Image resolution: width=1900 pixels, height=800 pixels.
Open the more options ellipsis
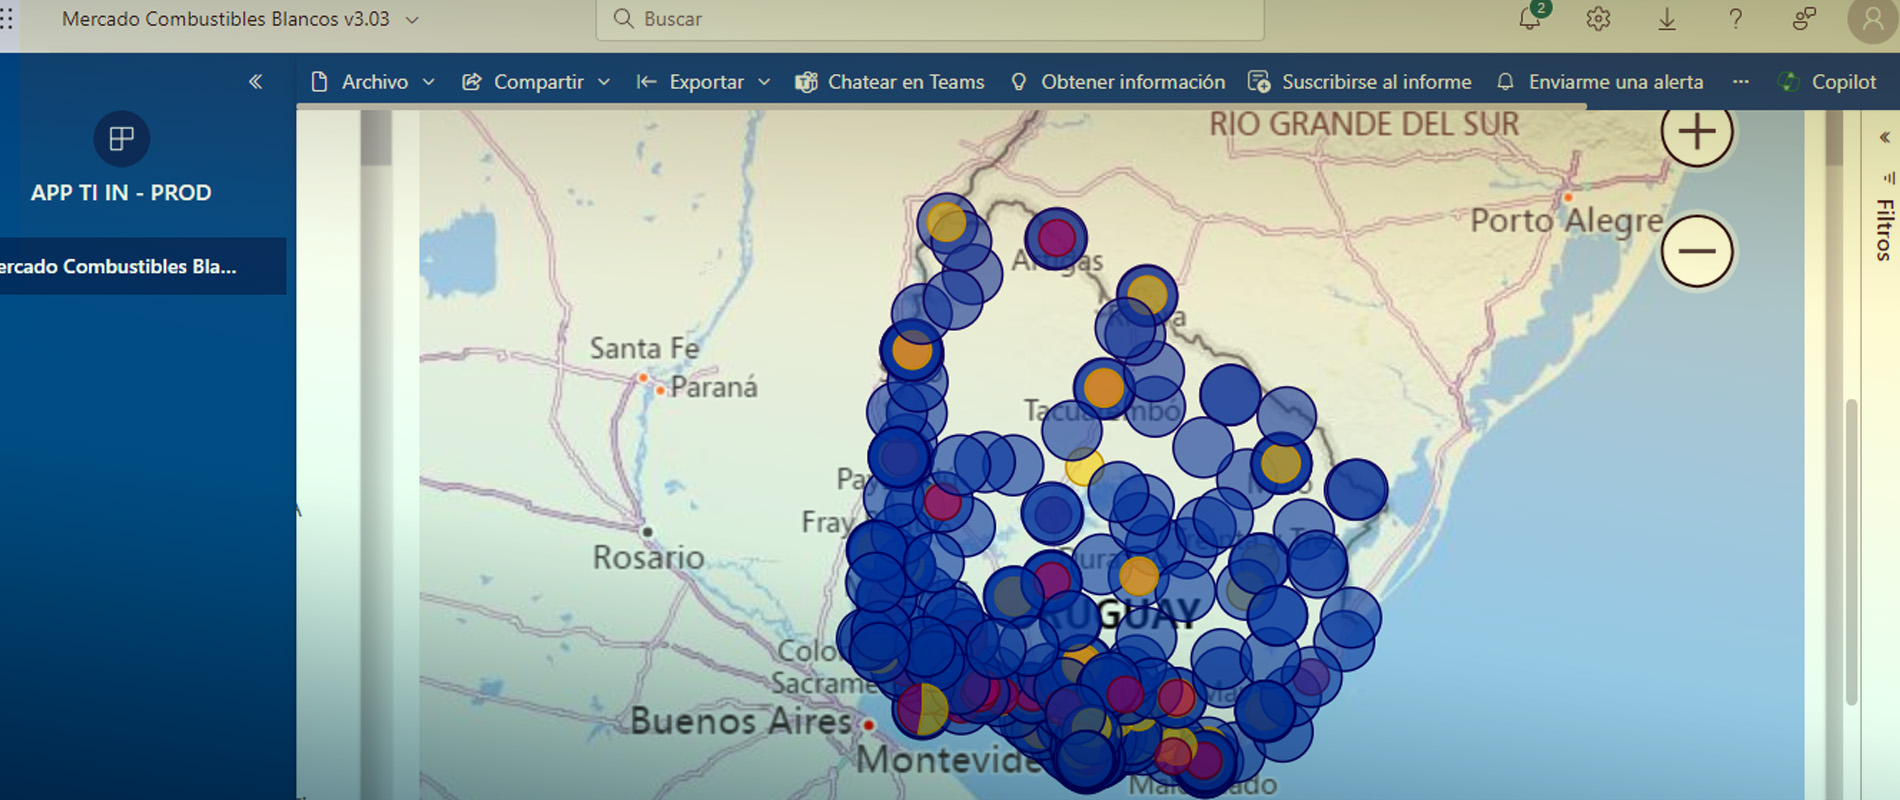[1741, 82]
